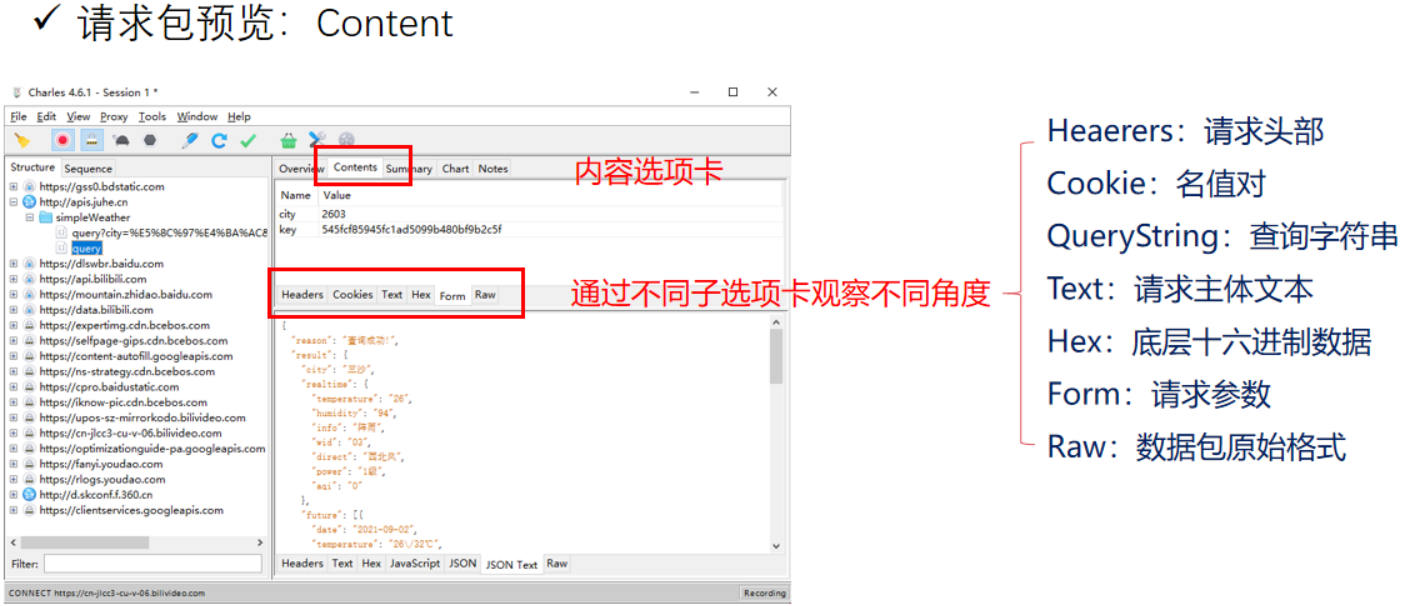
Task: Expand the data.bilibili.com host node
Action: pyautogui.click(x=14, y=310)
